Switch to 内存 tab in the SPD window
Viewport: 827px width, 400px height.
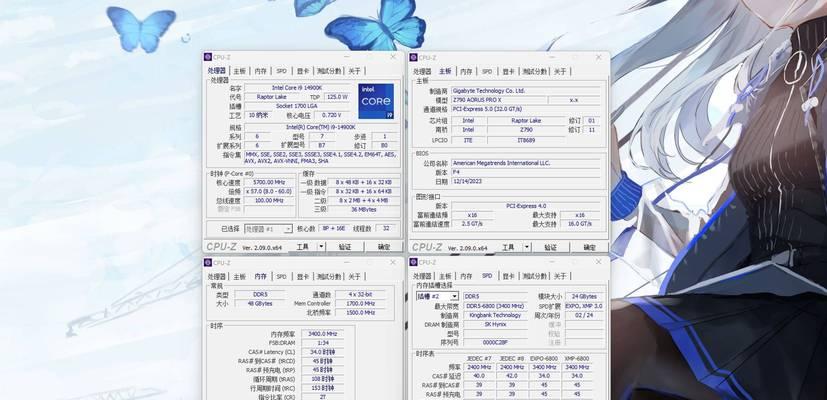pyautogui.click(x=466, y=276)
